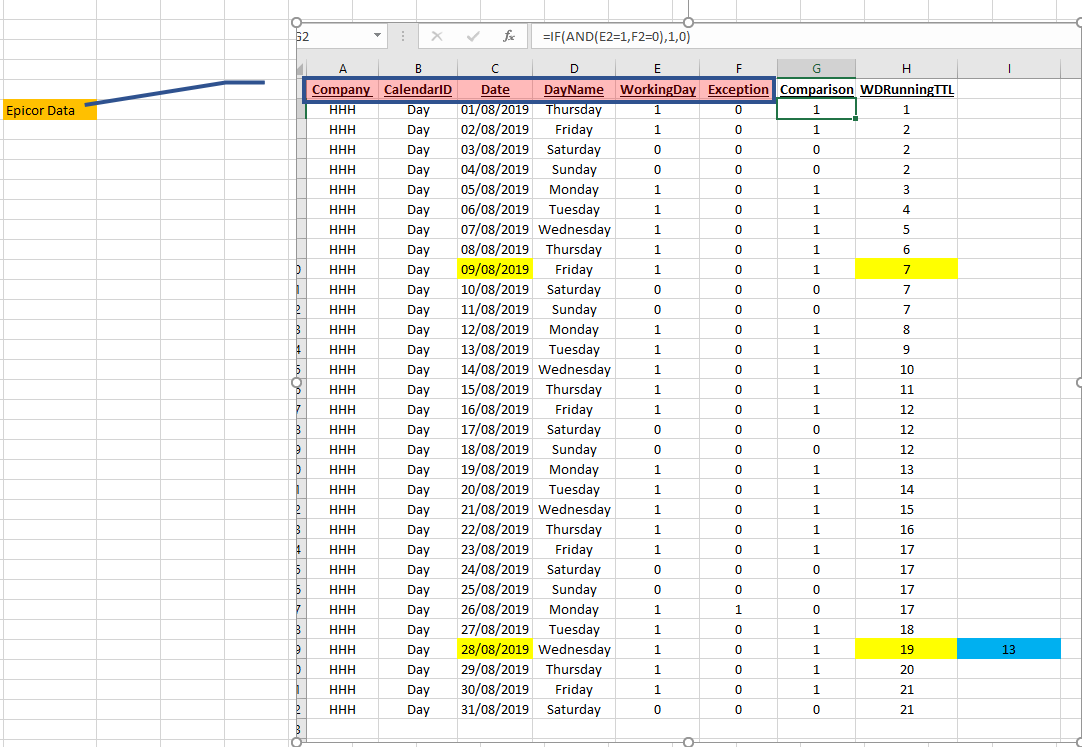Screen dimensions: 1082x747
Task: Select column H header
Action: (x=906, y=68)
